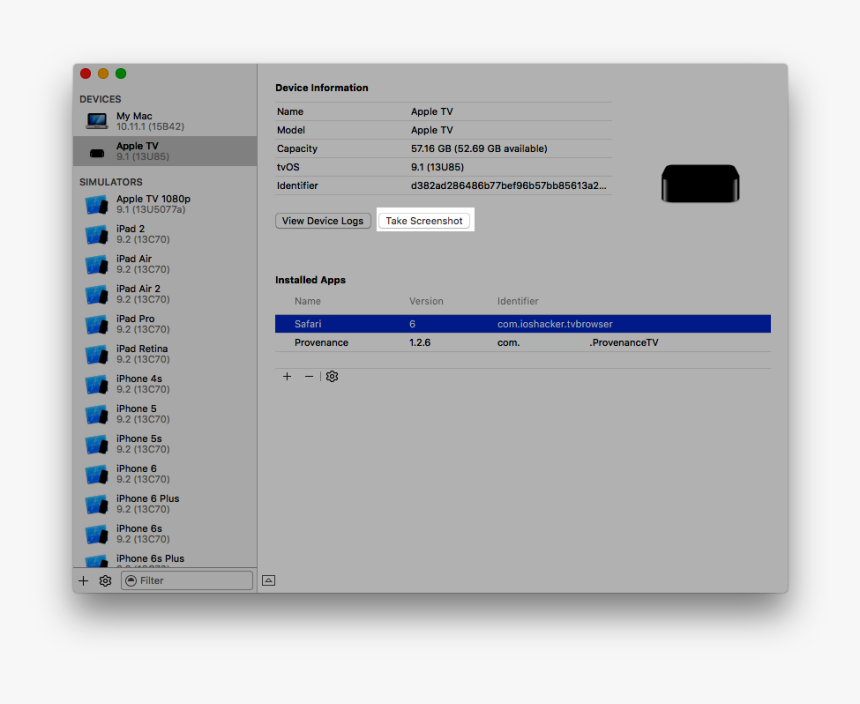Click the plus icon to install an app
Image resolution: width=860 pixels, height=704 pixels.
287,376
